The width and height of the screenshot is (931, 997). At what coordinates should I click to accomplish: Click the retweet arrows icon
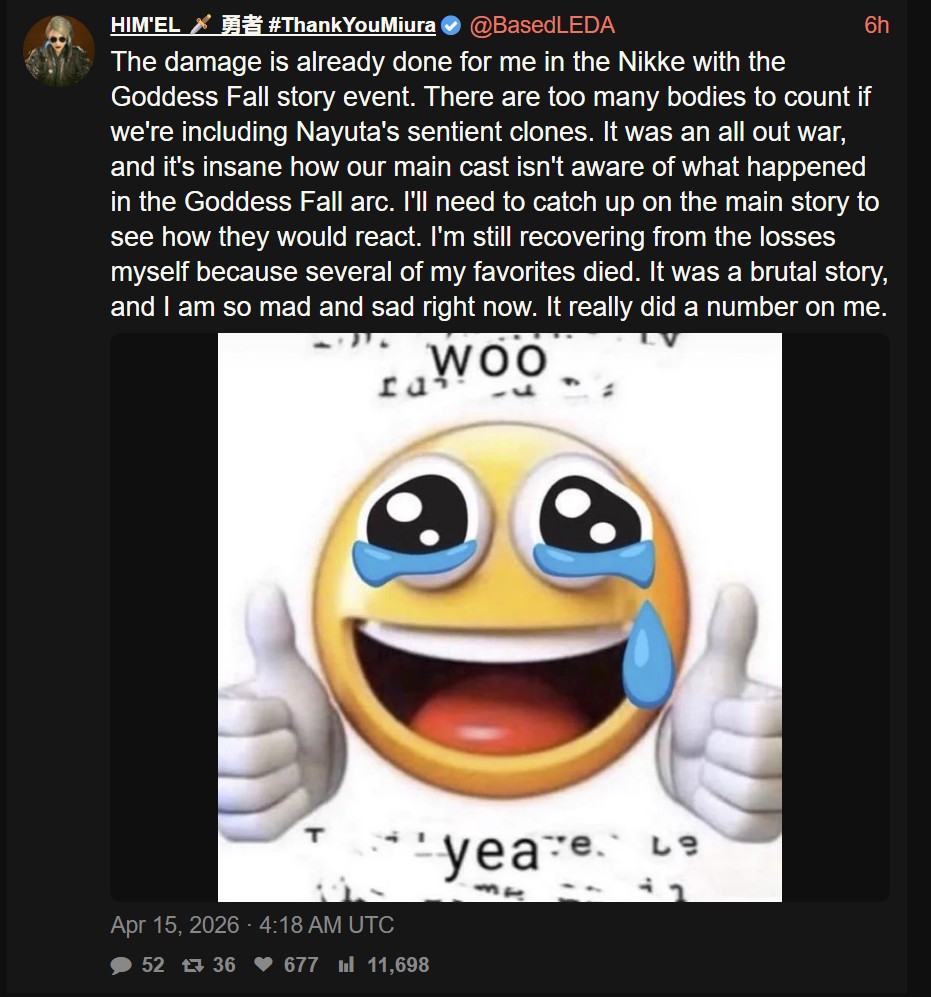pos(193,965)
